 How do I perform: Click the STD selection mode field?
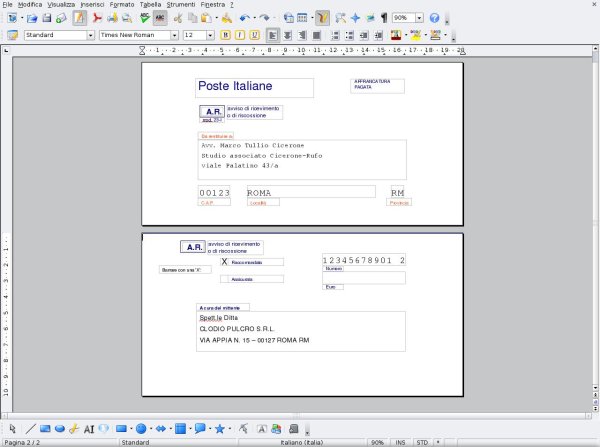(x=422, y=442)
